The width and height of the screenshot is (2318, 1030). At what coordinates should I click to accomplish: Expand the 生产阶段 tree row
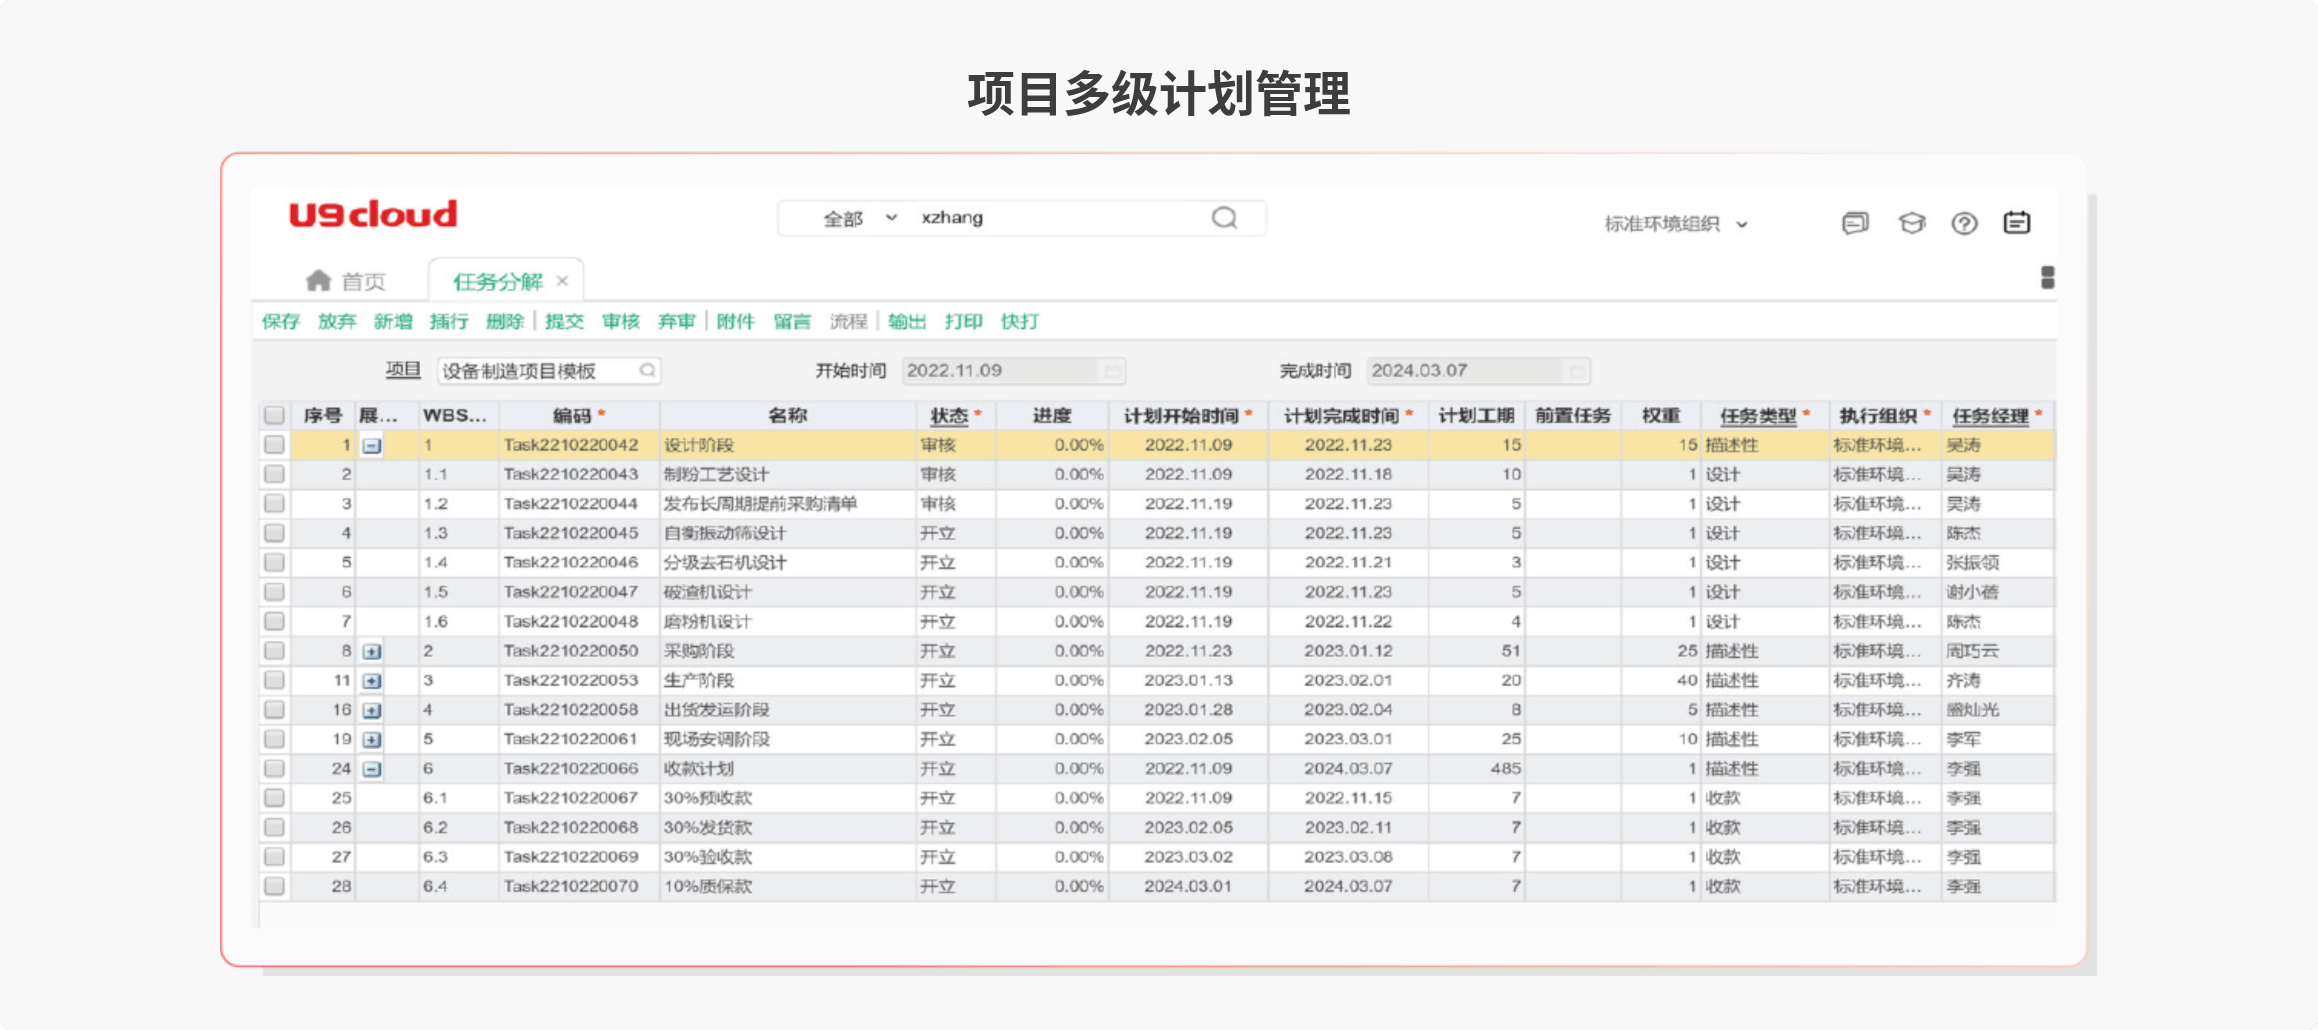click(372, 681)
